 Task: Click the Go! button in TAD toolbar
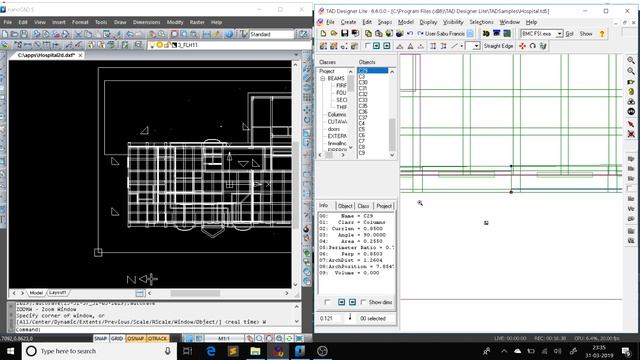569,34
